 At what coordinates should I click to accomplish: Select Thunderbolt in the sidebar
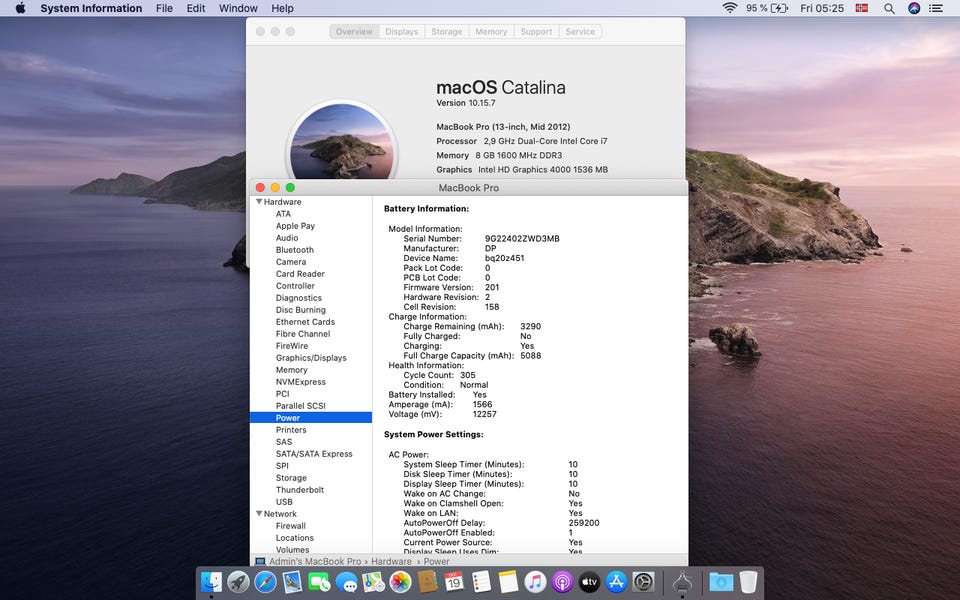[300, 490]
